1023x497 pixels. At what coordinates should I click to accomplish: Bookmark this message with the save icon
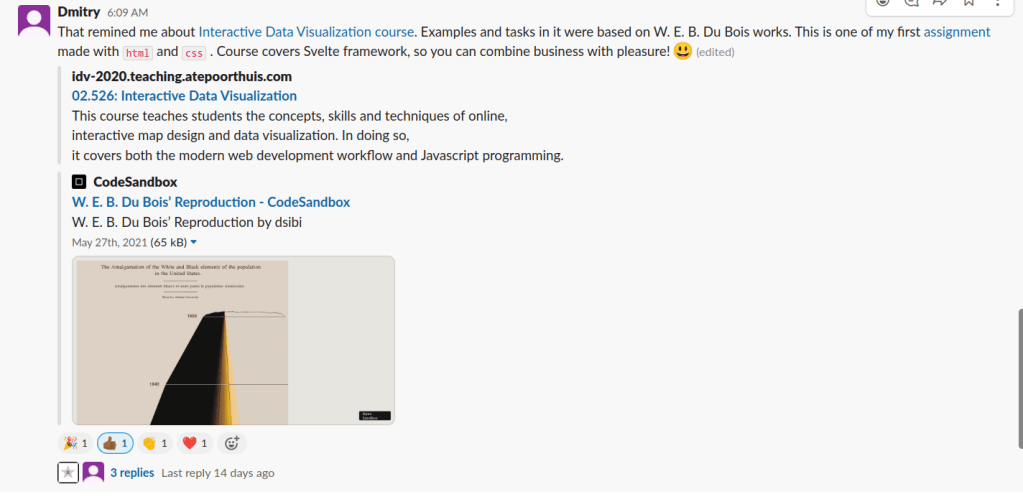click(969, 3)
